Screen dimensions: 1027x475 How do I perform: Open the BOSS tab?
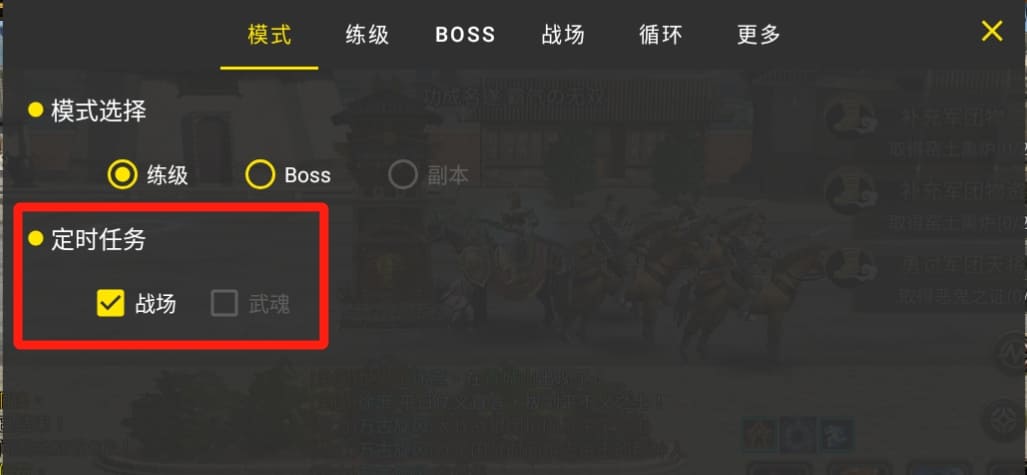[466, 34]
